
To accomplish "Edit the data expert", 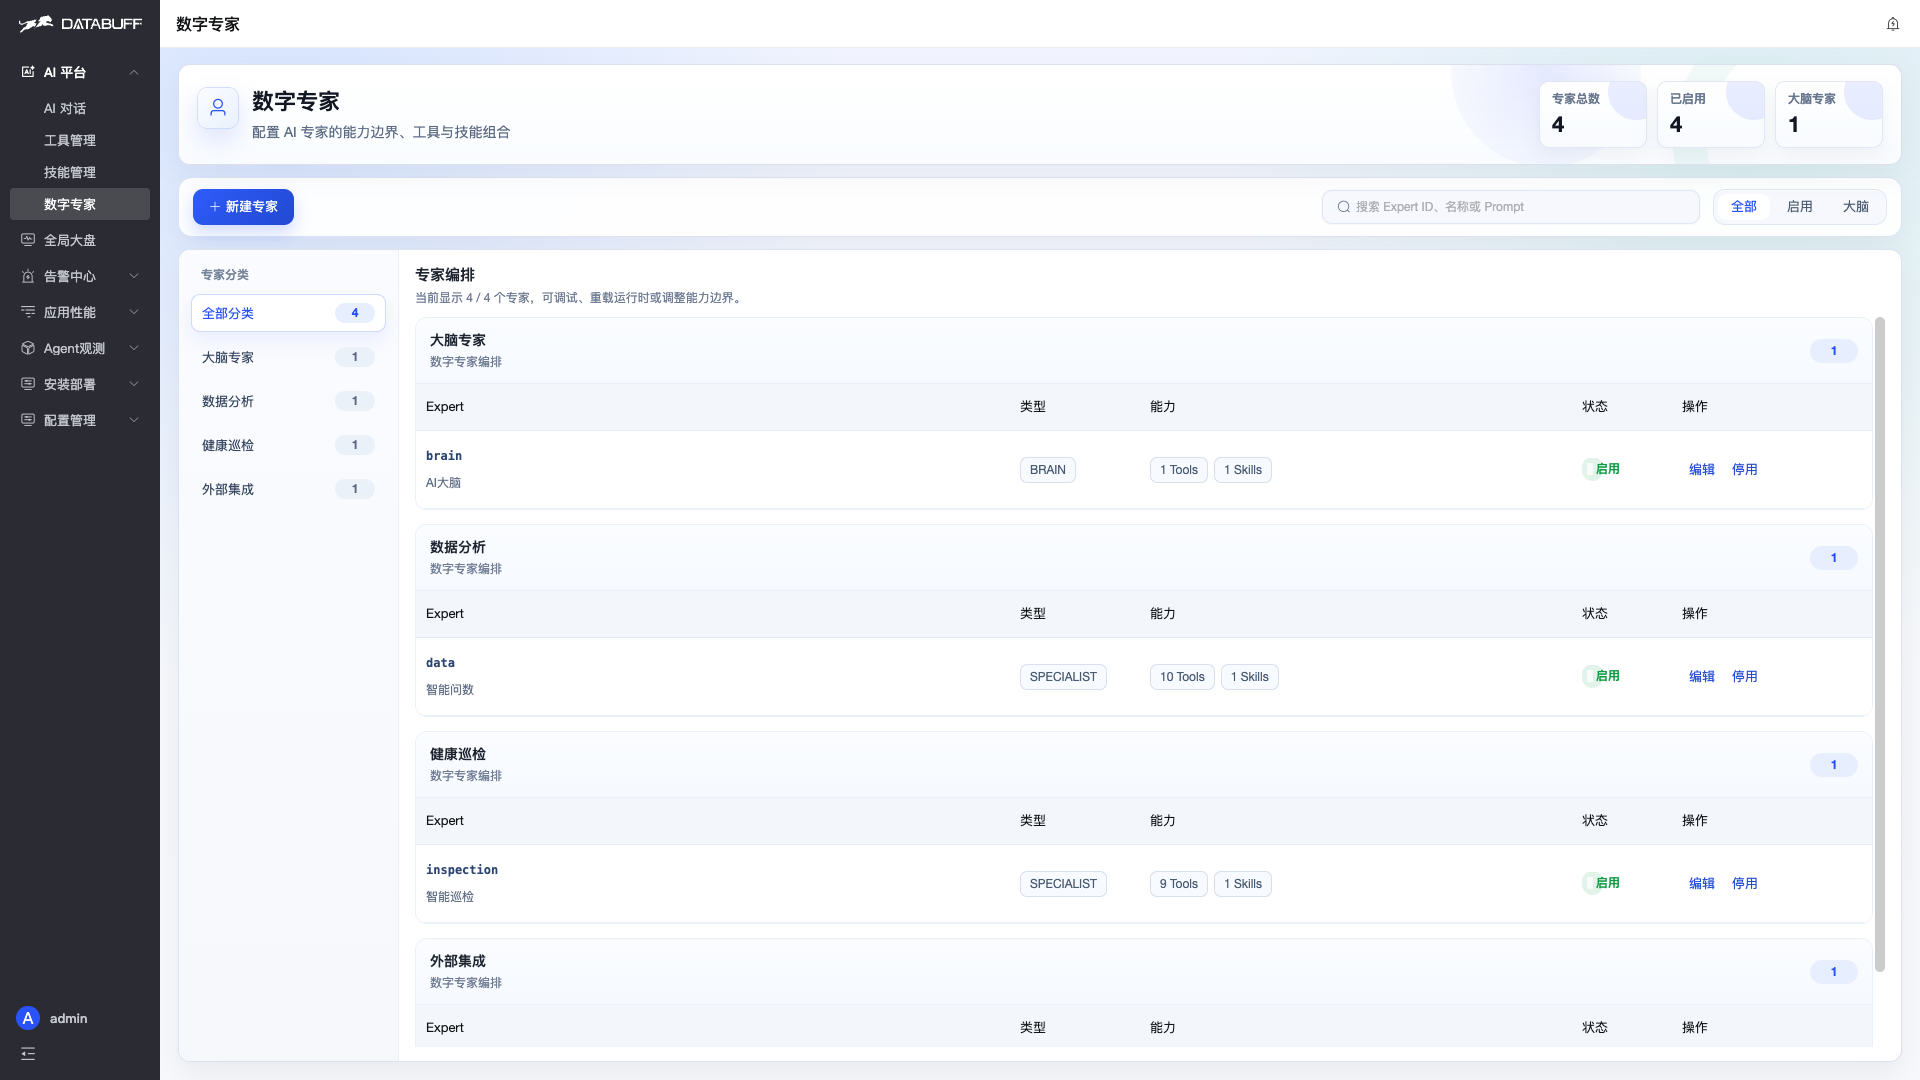I will pos(1702,676).
